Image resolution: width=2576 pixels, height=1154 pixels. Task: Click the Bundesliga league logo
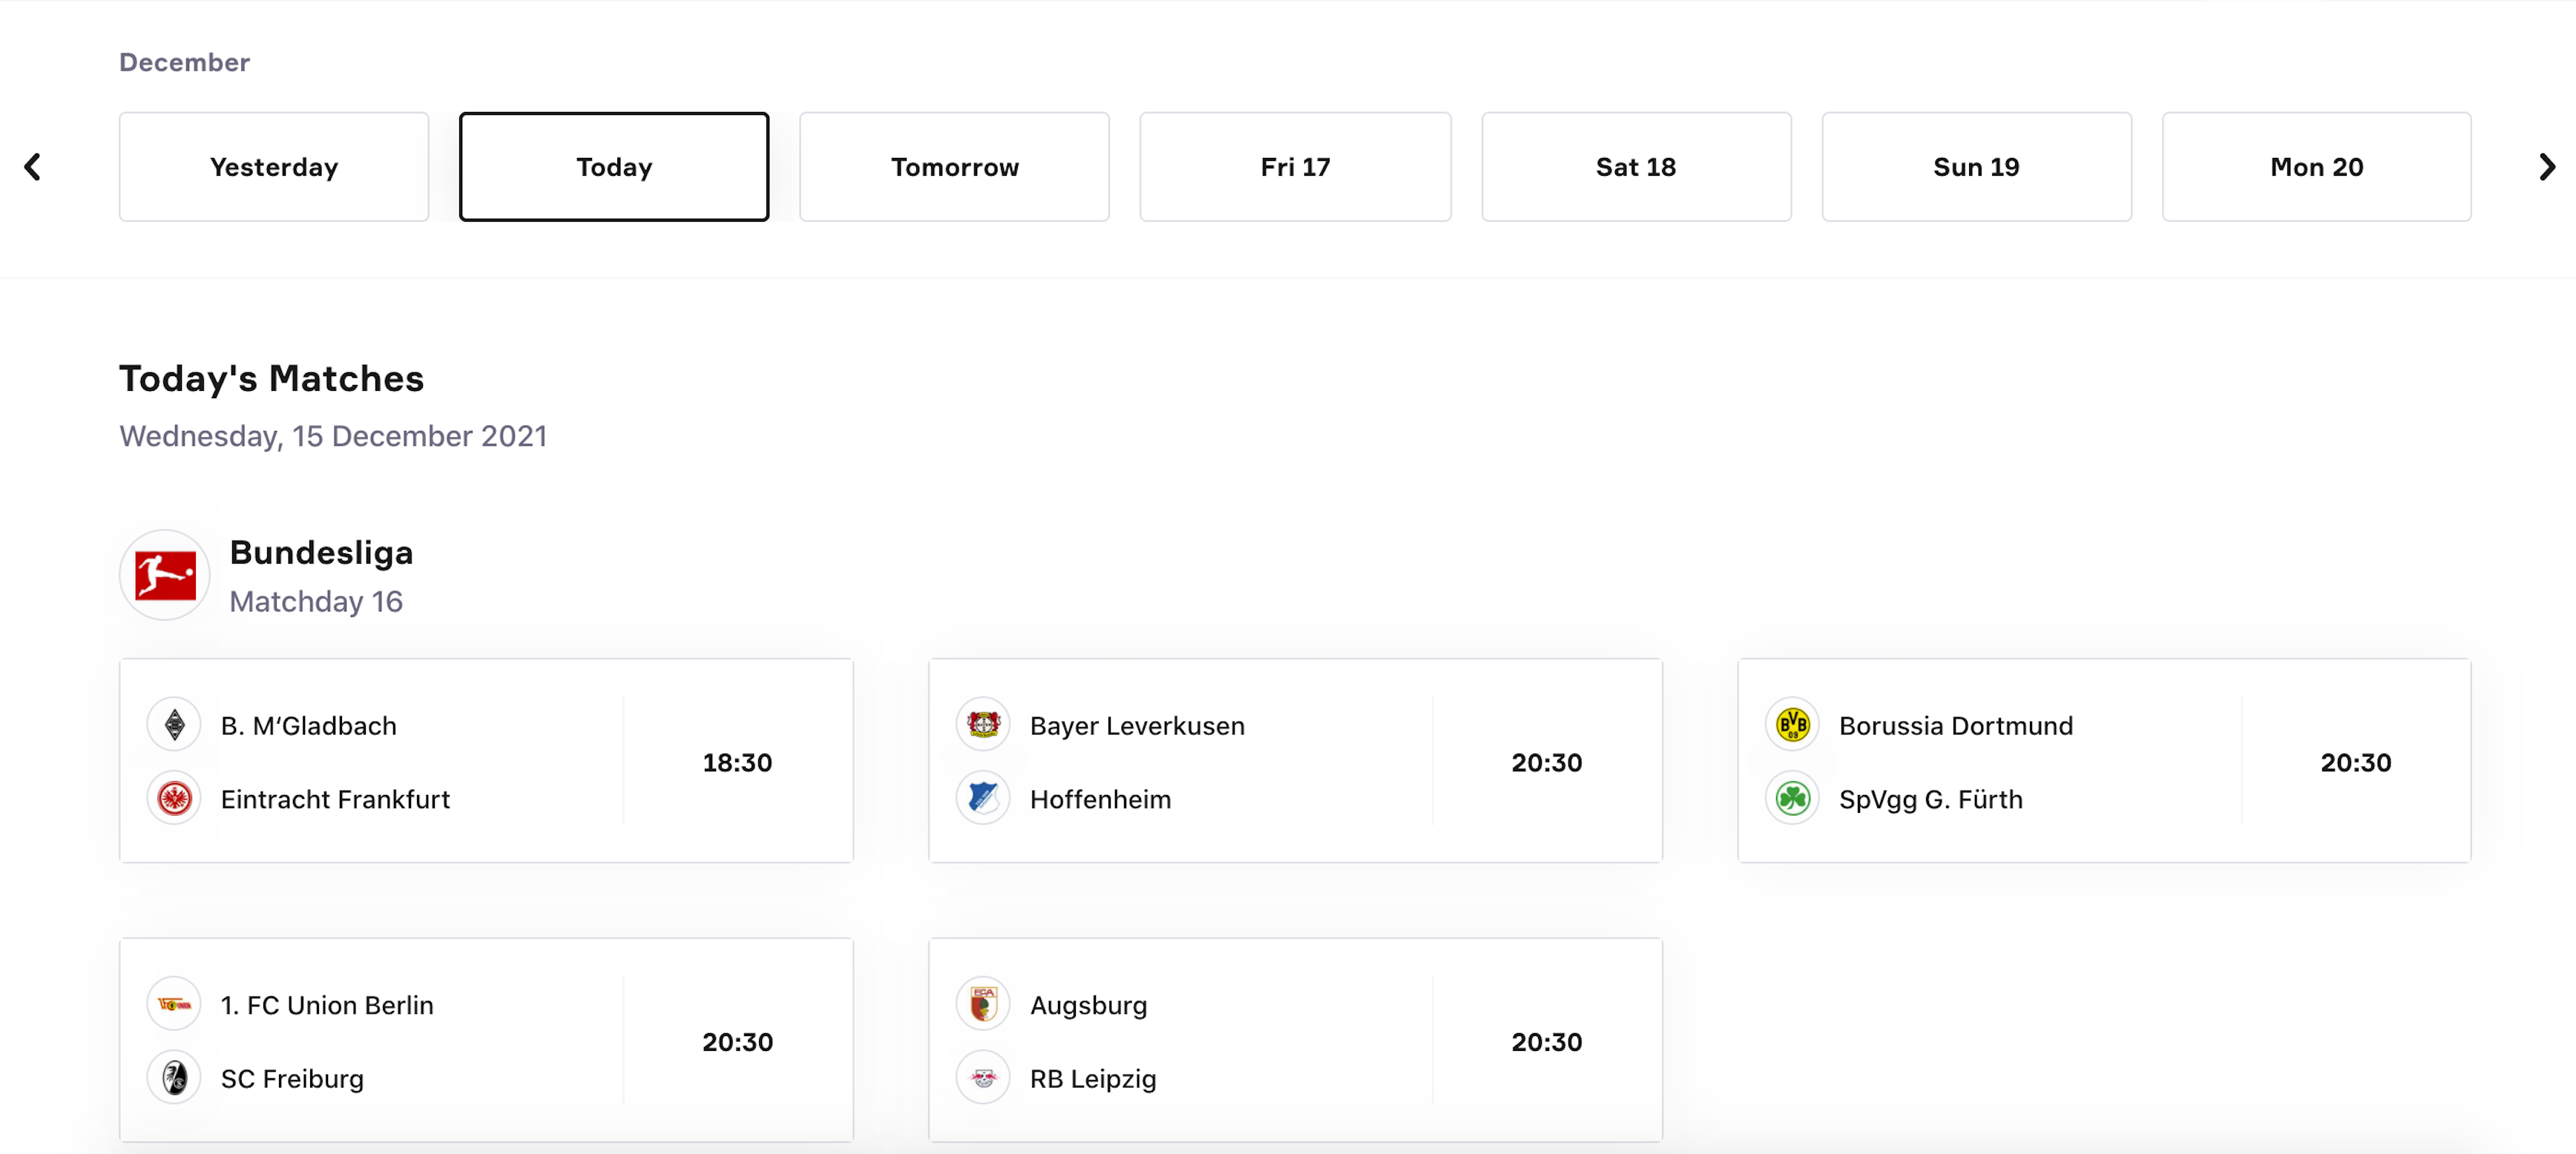(x=165, y=575)
